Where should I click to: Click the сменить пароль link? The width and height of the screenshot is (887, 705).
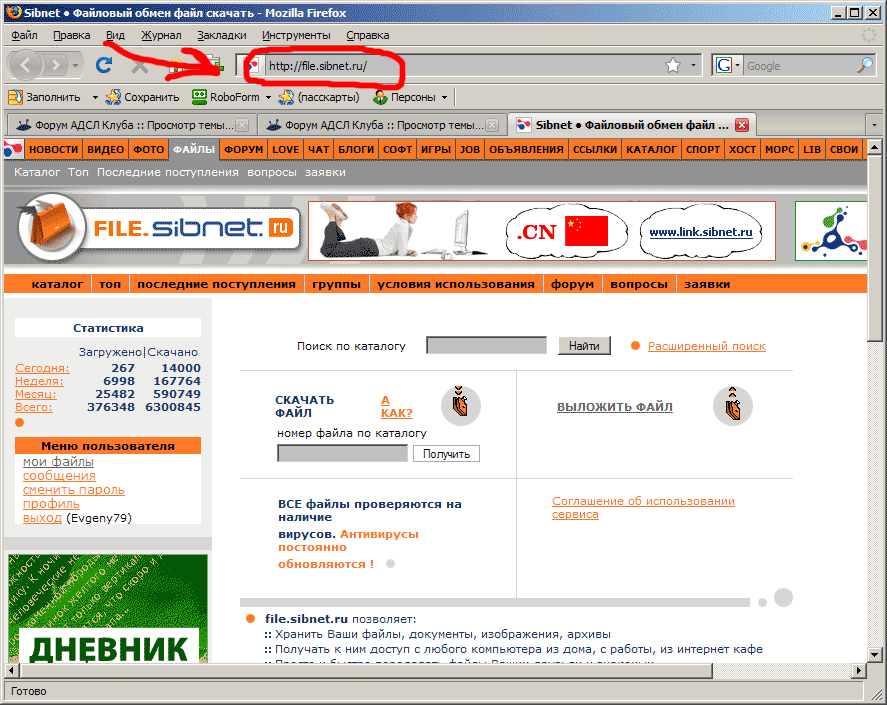tap(74, 490)
